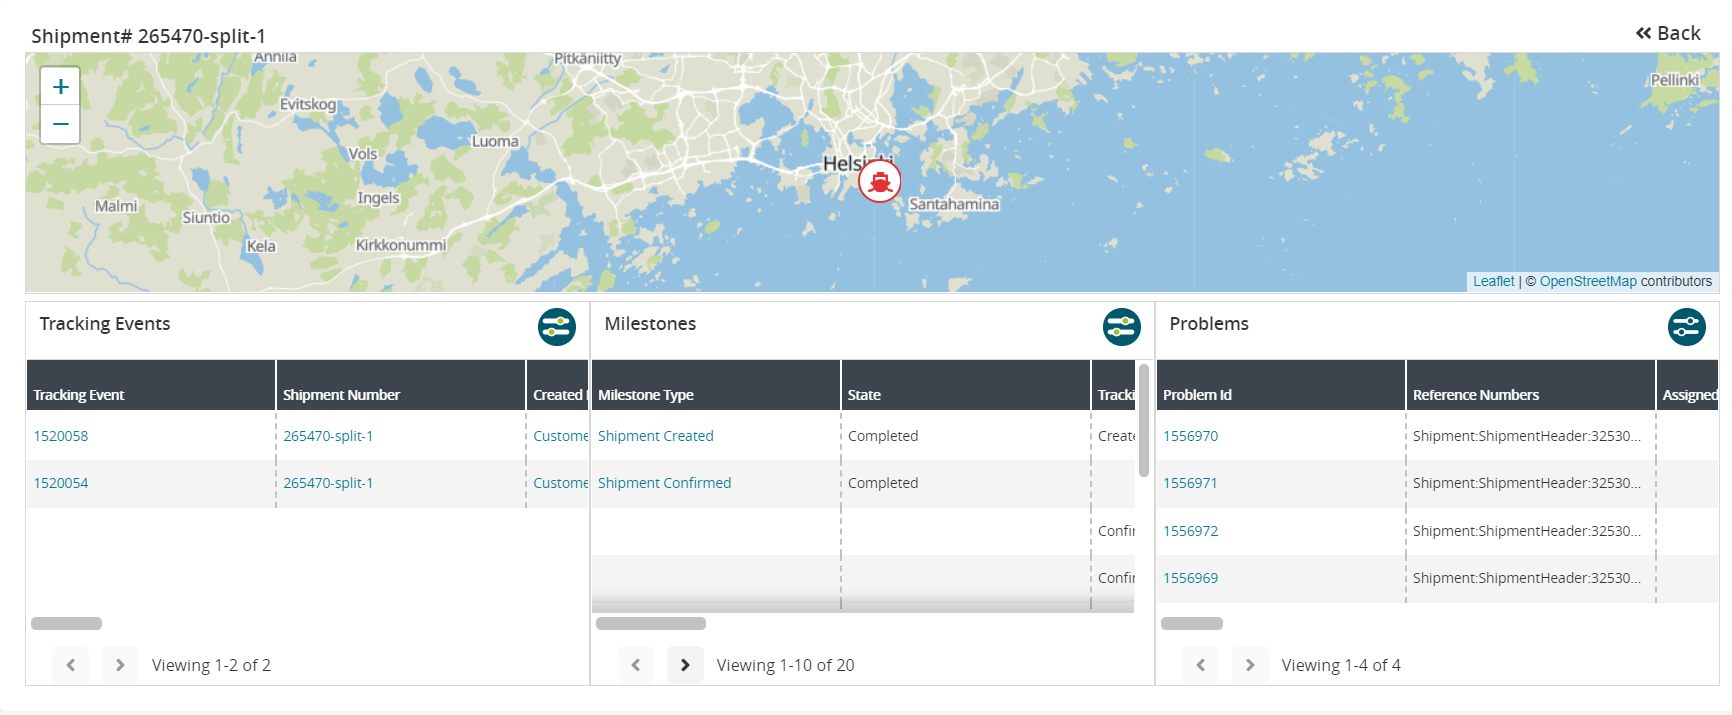Screen dimensions: 1732x715
Task: Open the Shipment Confirmed milestone
Action: point(664,483)
